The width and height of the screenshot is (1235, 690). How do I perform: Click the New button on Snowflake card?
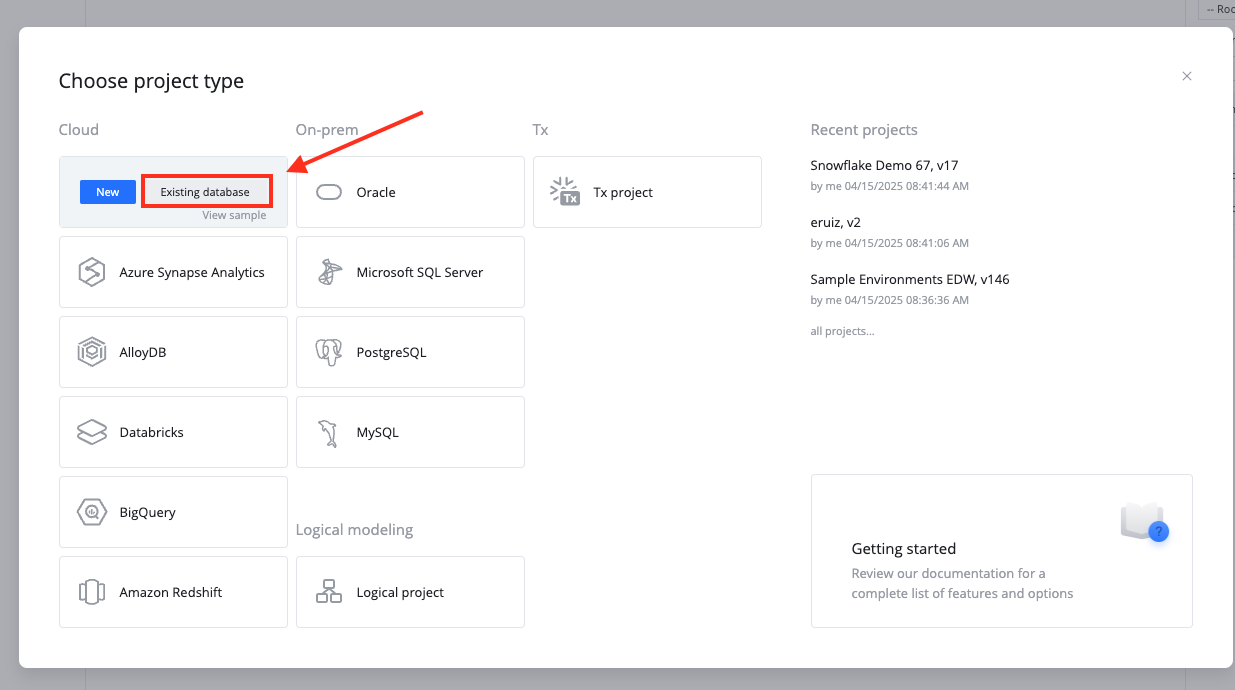[107, 191]
